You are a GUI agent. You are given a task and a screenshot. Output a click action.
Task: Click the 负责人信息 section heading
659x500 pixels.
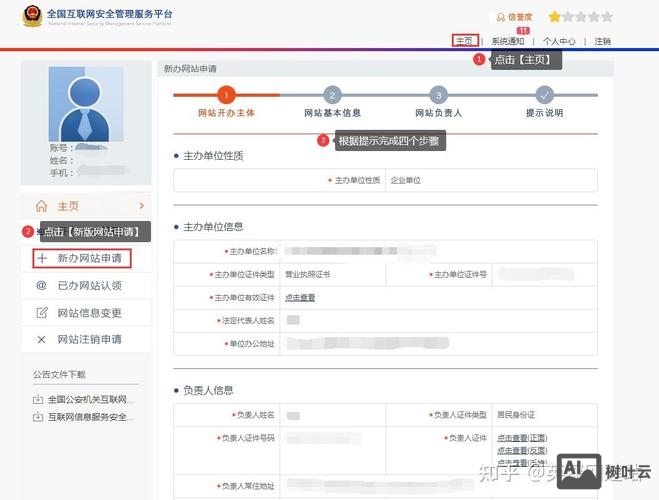tap(208, 390)
